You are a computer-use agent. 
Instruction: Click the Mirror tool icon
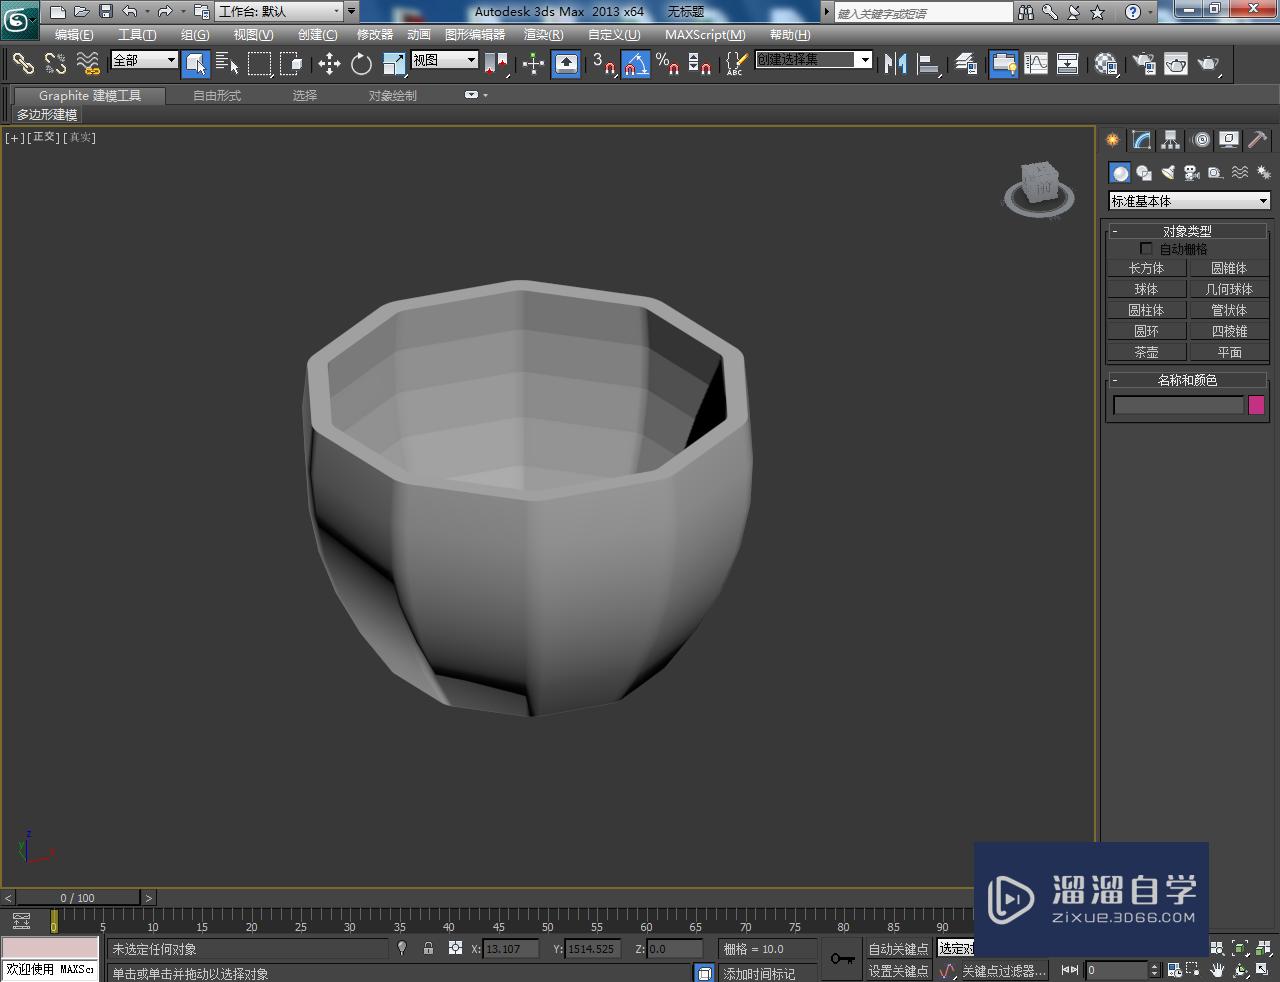(895, 64)
